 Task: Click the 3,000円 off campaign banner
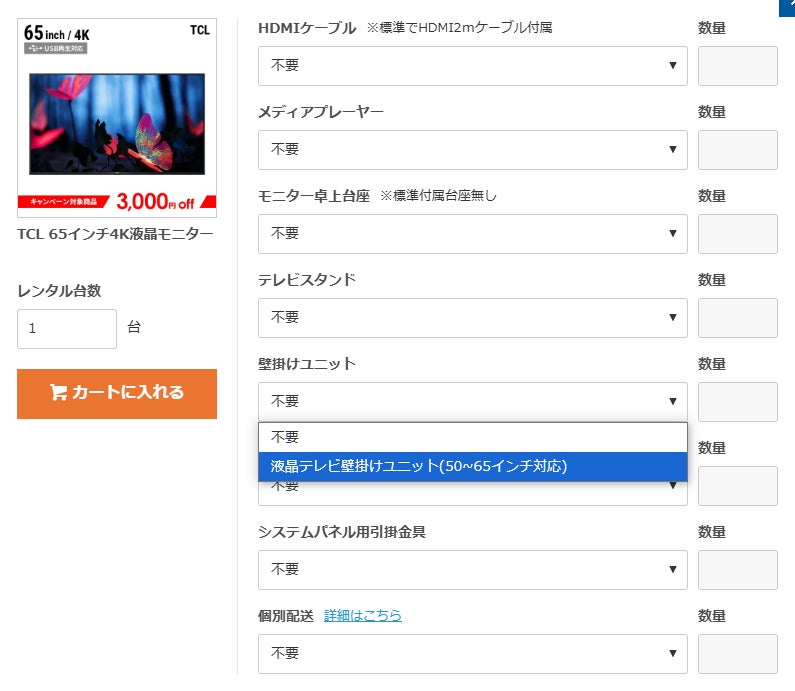117,202
